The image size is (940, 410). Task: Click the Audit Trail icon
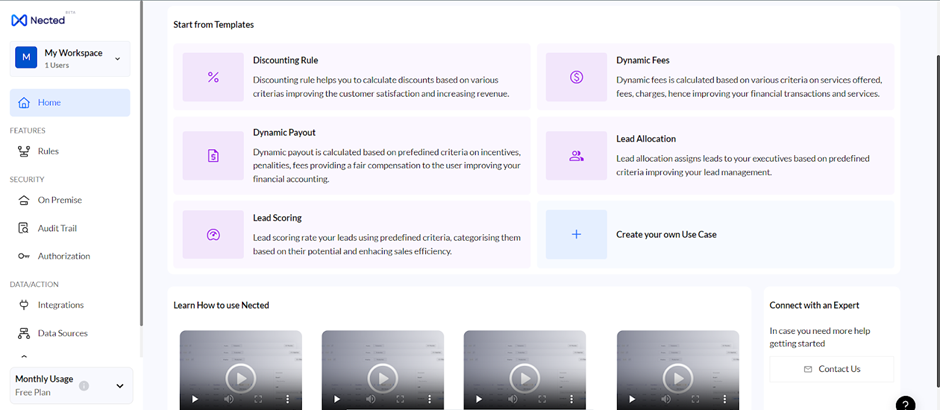(x=24, y=228)
